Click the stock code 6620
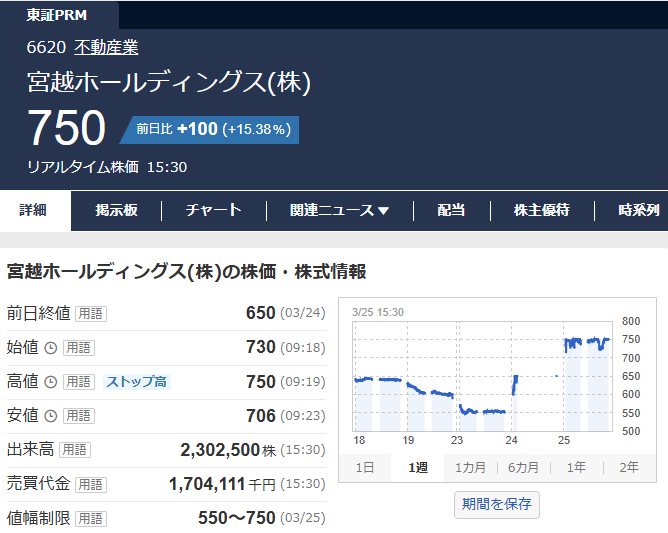This screenshot has width=668, height=533. click(46, 47)
